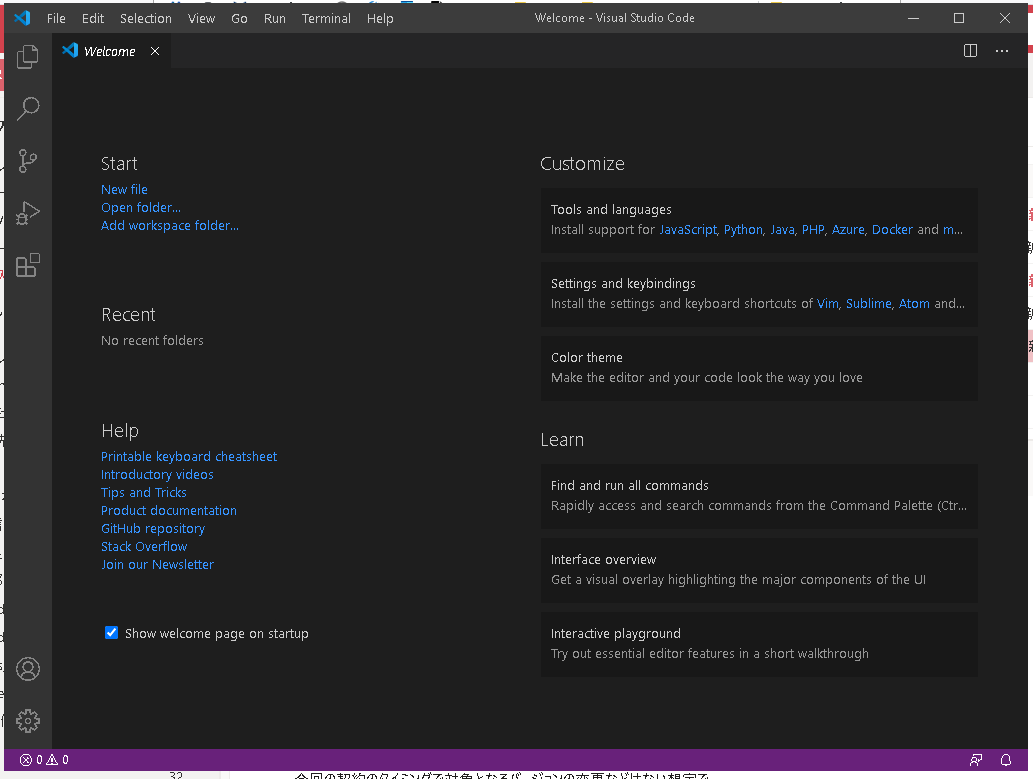1033x779 pixels.
Task: Open the View menu
Action: click(x=201, y=18)
